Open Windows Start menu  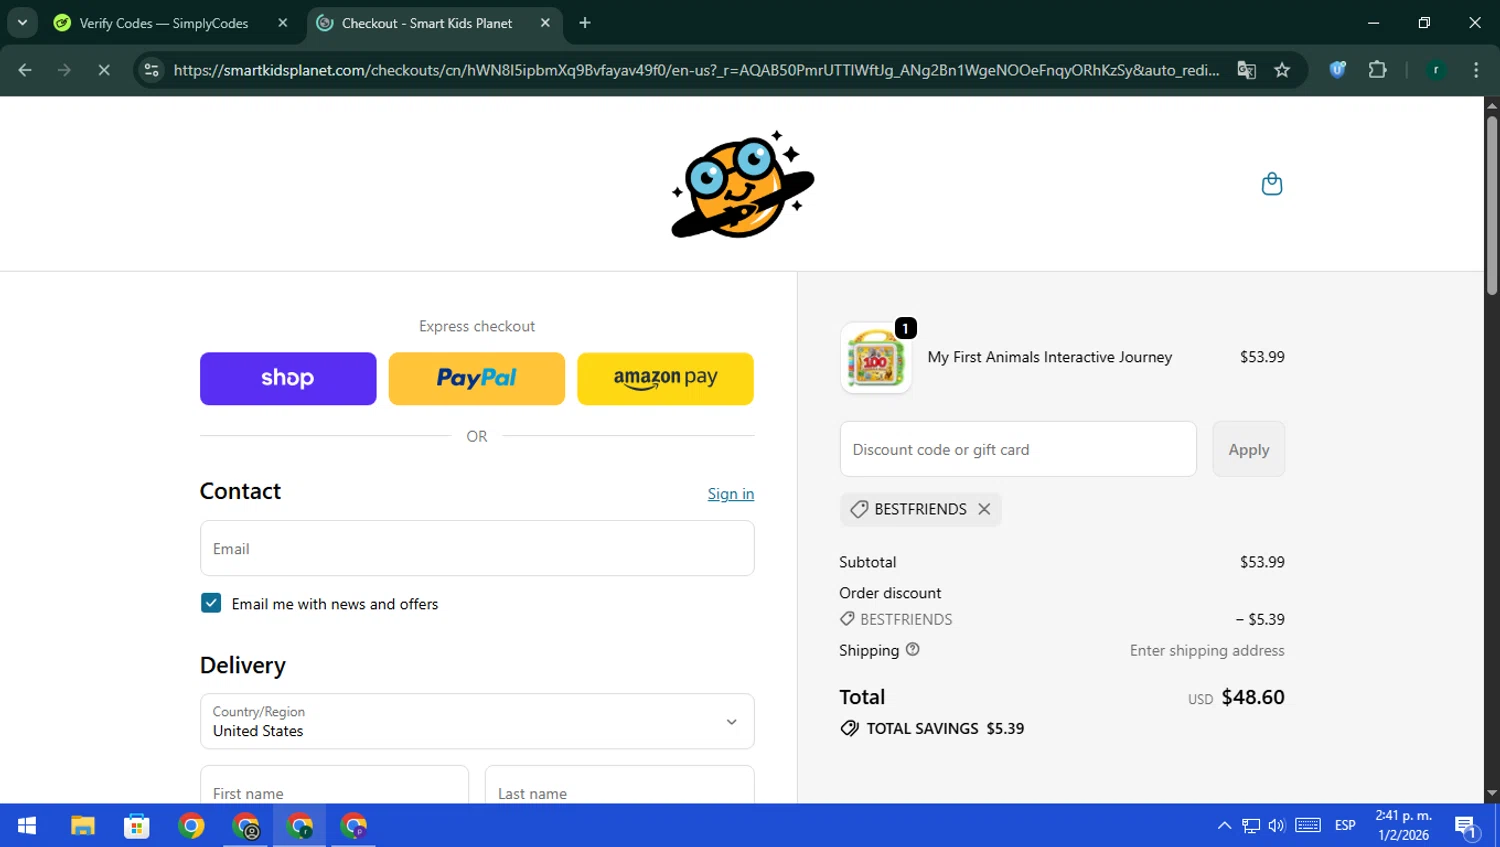27,826
